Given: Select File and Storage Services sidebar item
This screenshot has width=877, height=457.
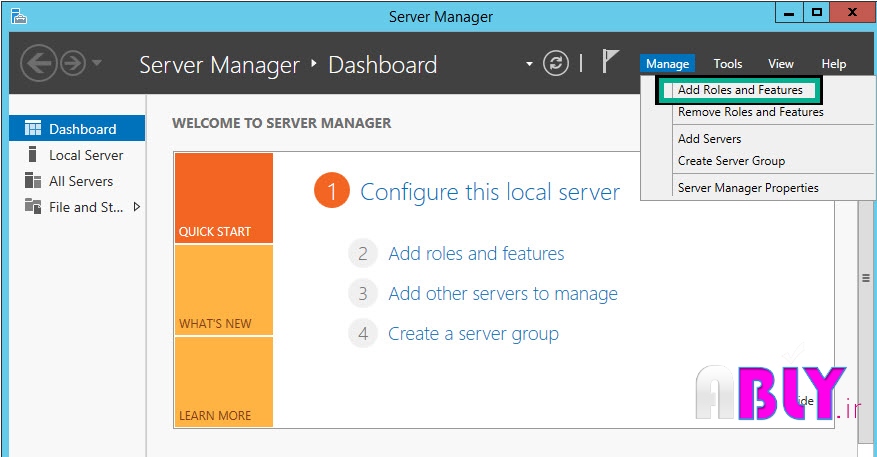Looking at the screenshot, I should point(77,207).
